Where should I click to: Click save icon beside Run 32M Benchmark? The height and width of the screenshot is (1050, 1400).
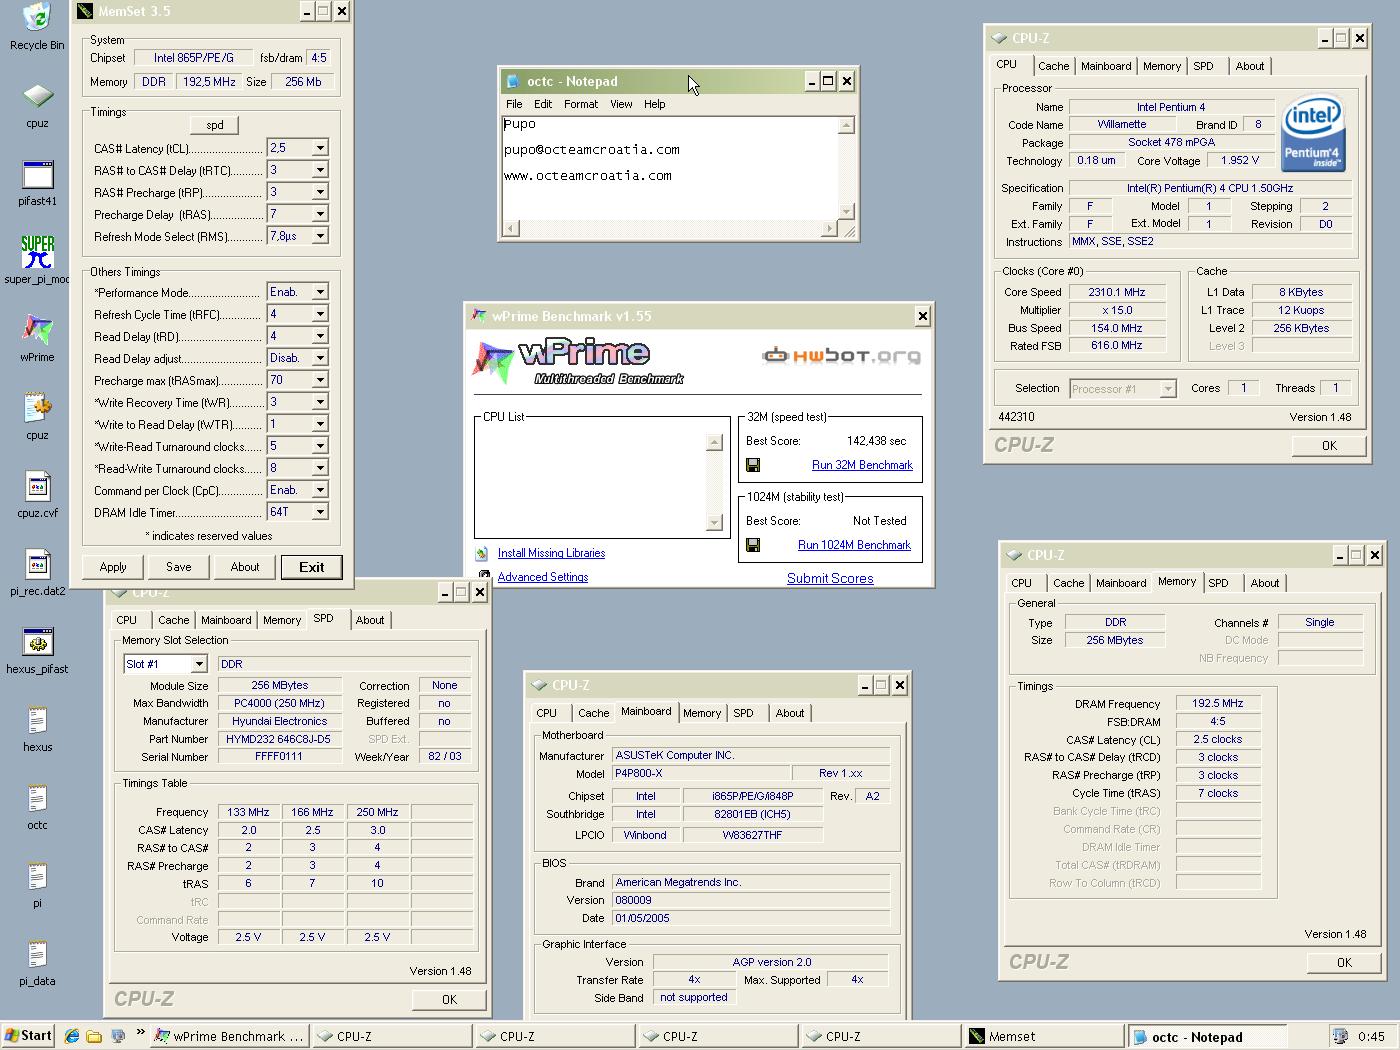[x=753, y=465]
